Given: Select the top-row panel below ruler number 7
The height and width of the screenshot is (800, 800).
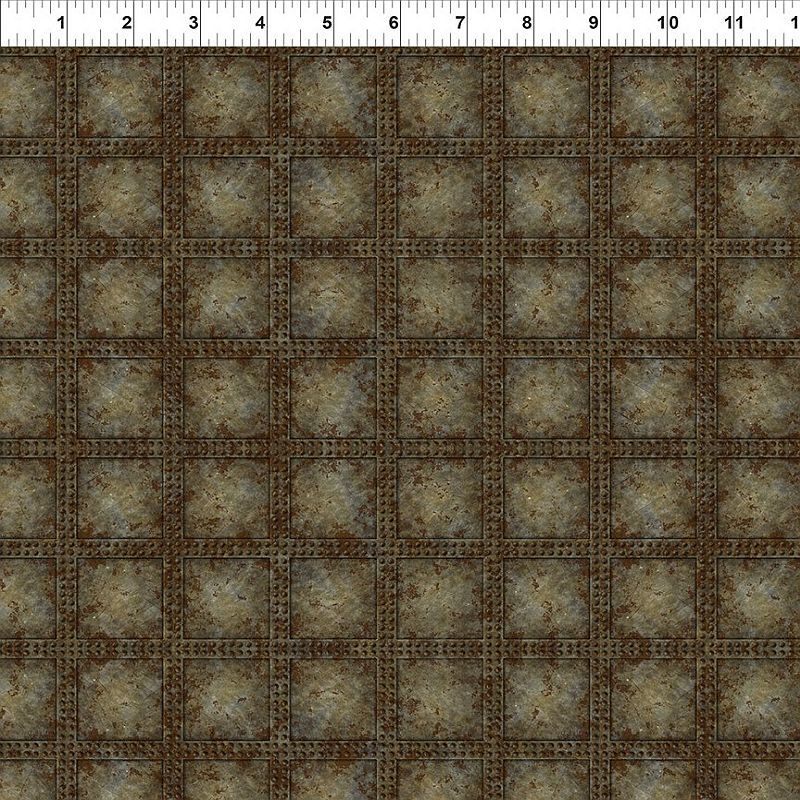Looking at the screenshot, I should 440,96.
